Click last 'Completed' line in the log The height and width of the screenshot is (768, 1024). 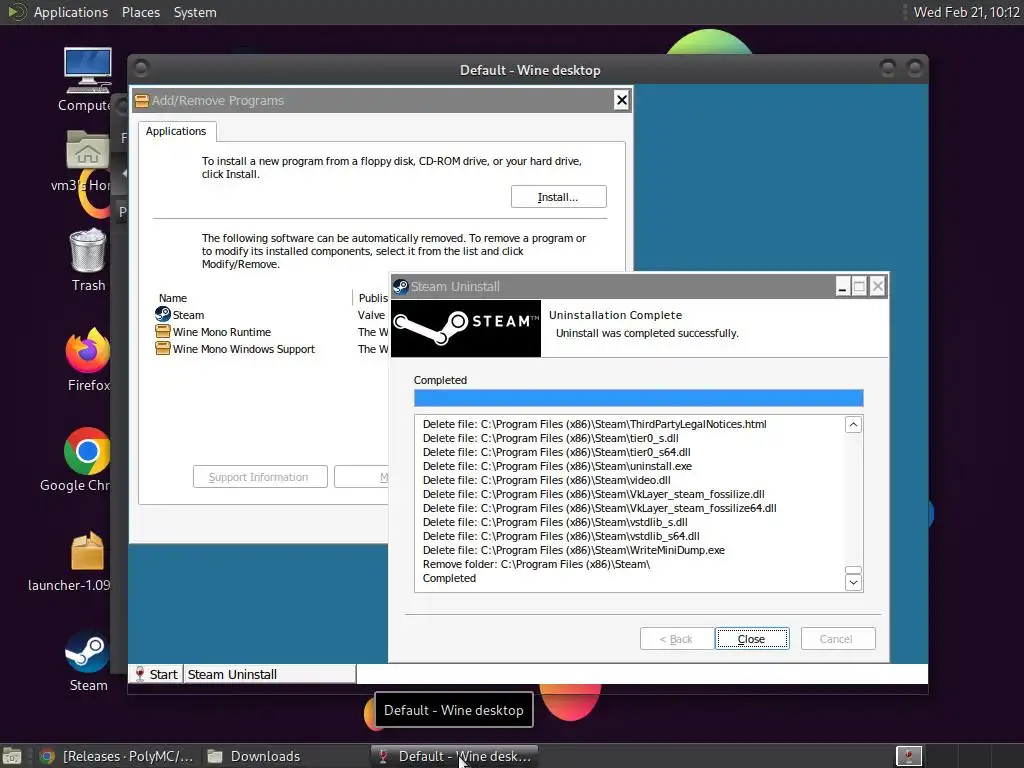[449, 578]
